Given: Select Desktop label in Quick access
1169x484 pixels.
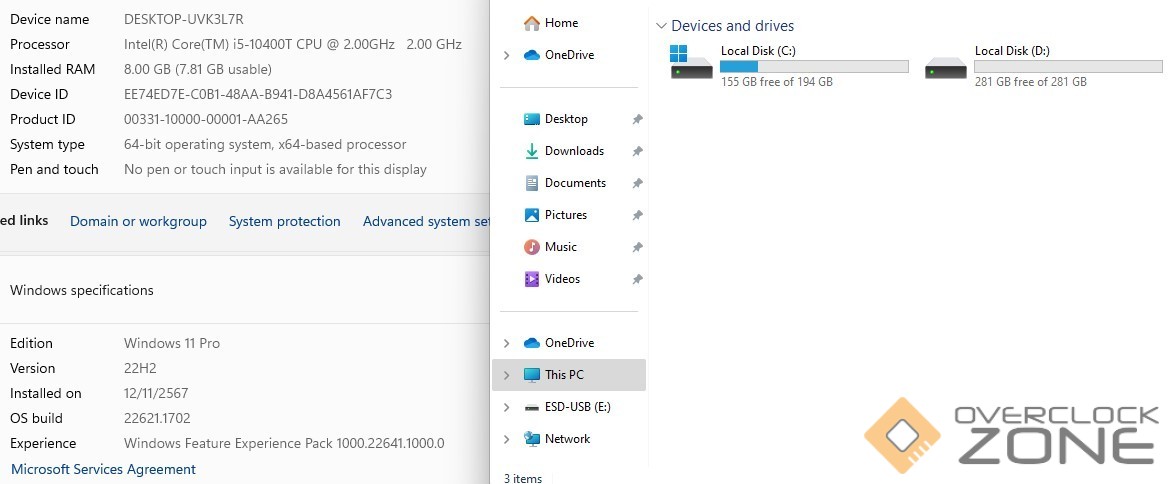Looking at the screenshot, I should (x=566, y=119).
